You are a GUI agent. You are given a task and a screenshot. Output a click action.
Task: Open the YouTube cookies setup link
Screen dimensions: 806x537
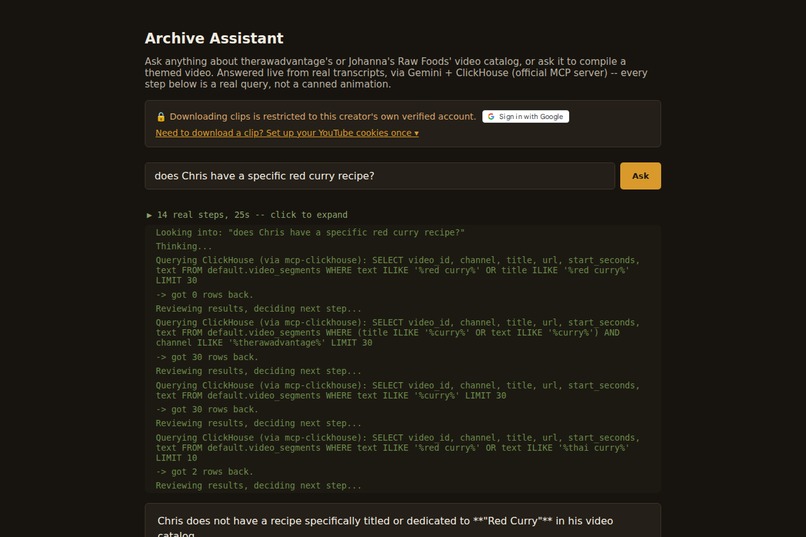(x=287, y=133)
